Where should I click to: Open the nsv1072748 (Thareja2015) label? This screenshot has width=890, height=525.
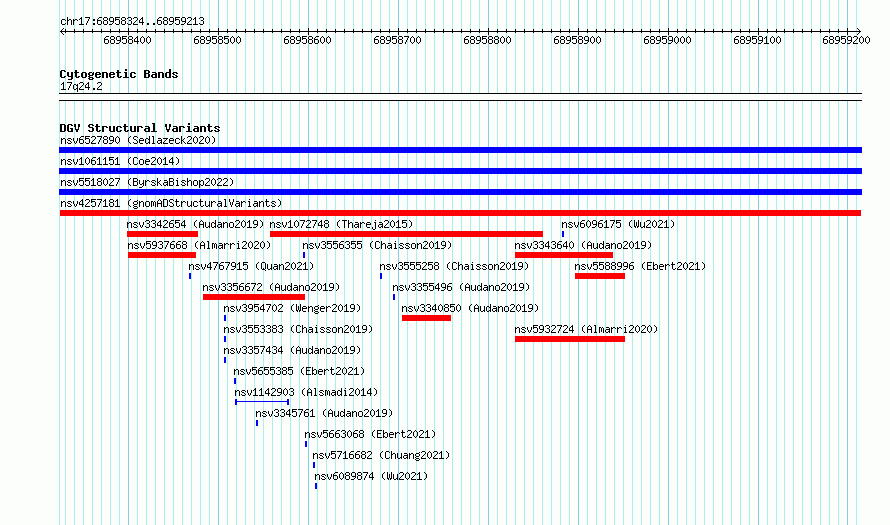tap(341, 224)
